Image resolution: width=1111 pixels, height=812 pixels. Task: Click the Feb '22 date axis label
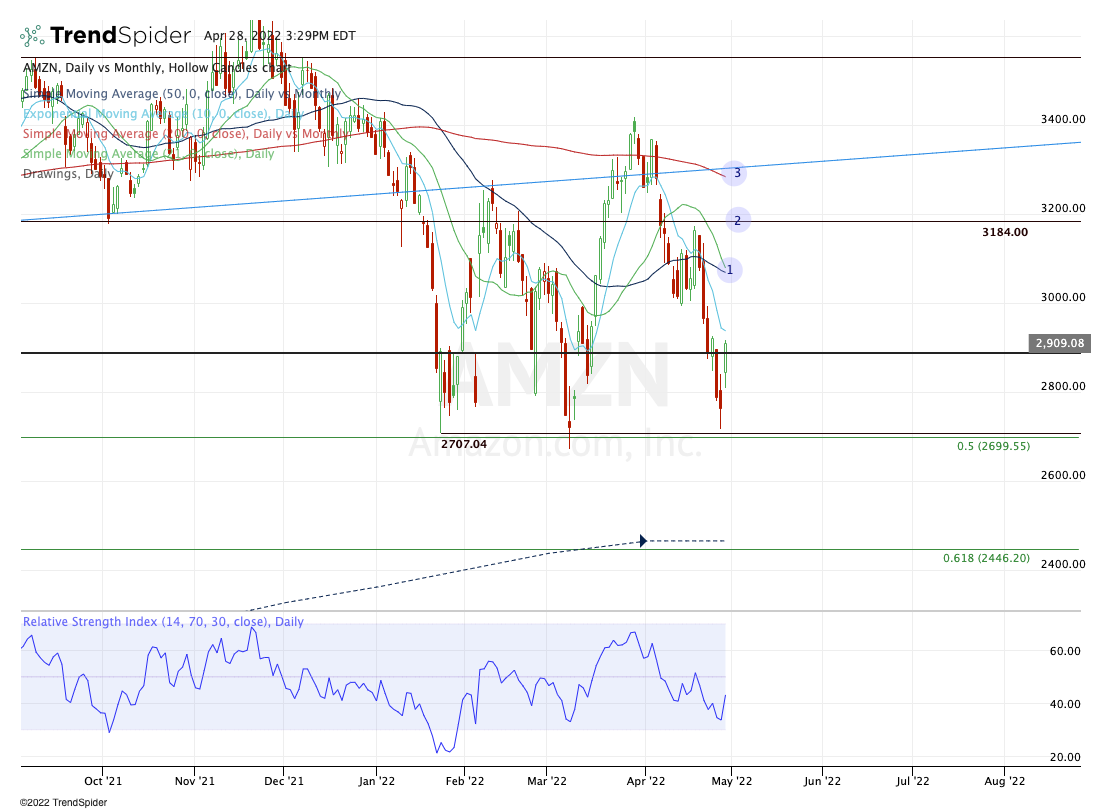click(x=465, y=781)
